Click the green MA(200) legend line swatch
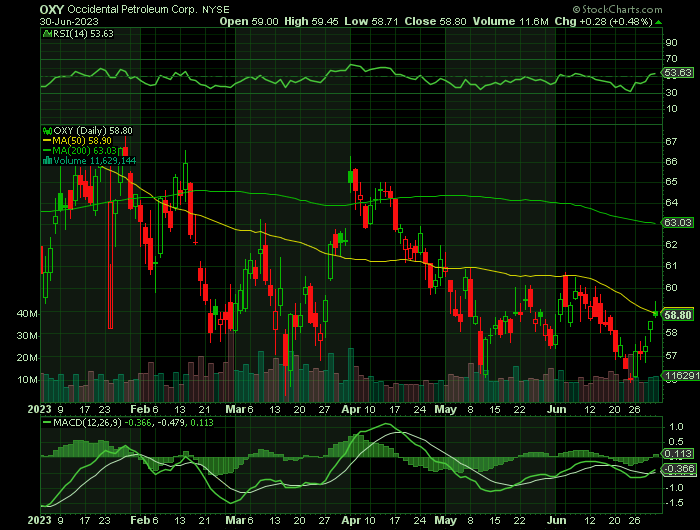Viewport: 700px width, 530px height. 47,150
